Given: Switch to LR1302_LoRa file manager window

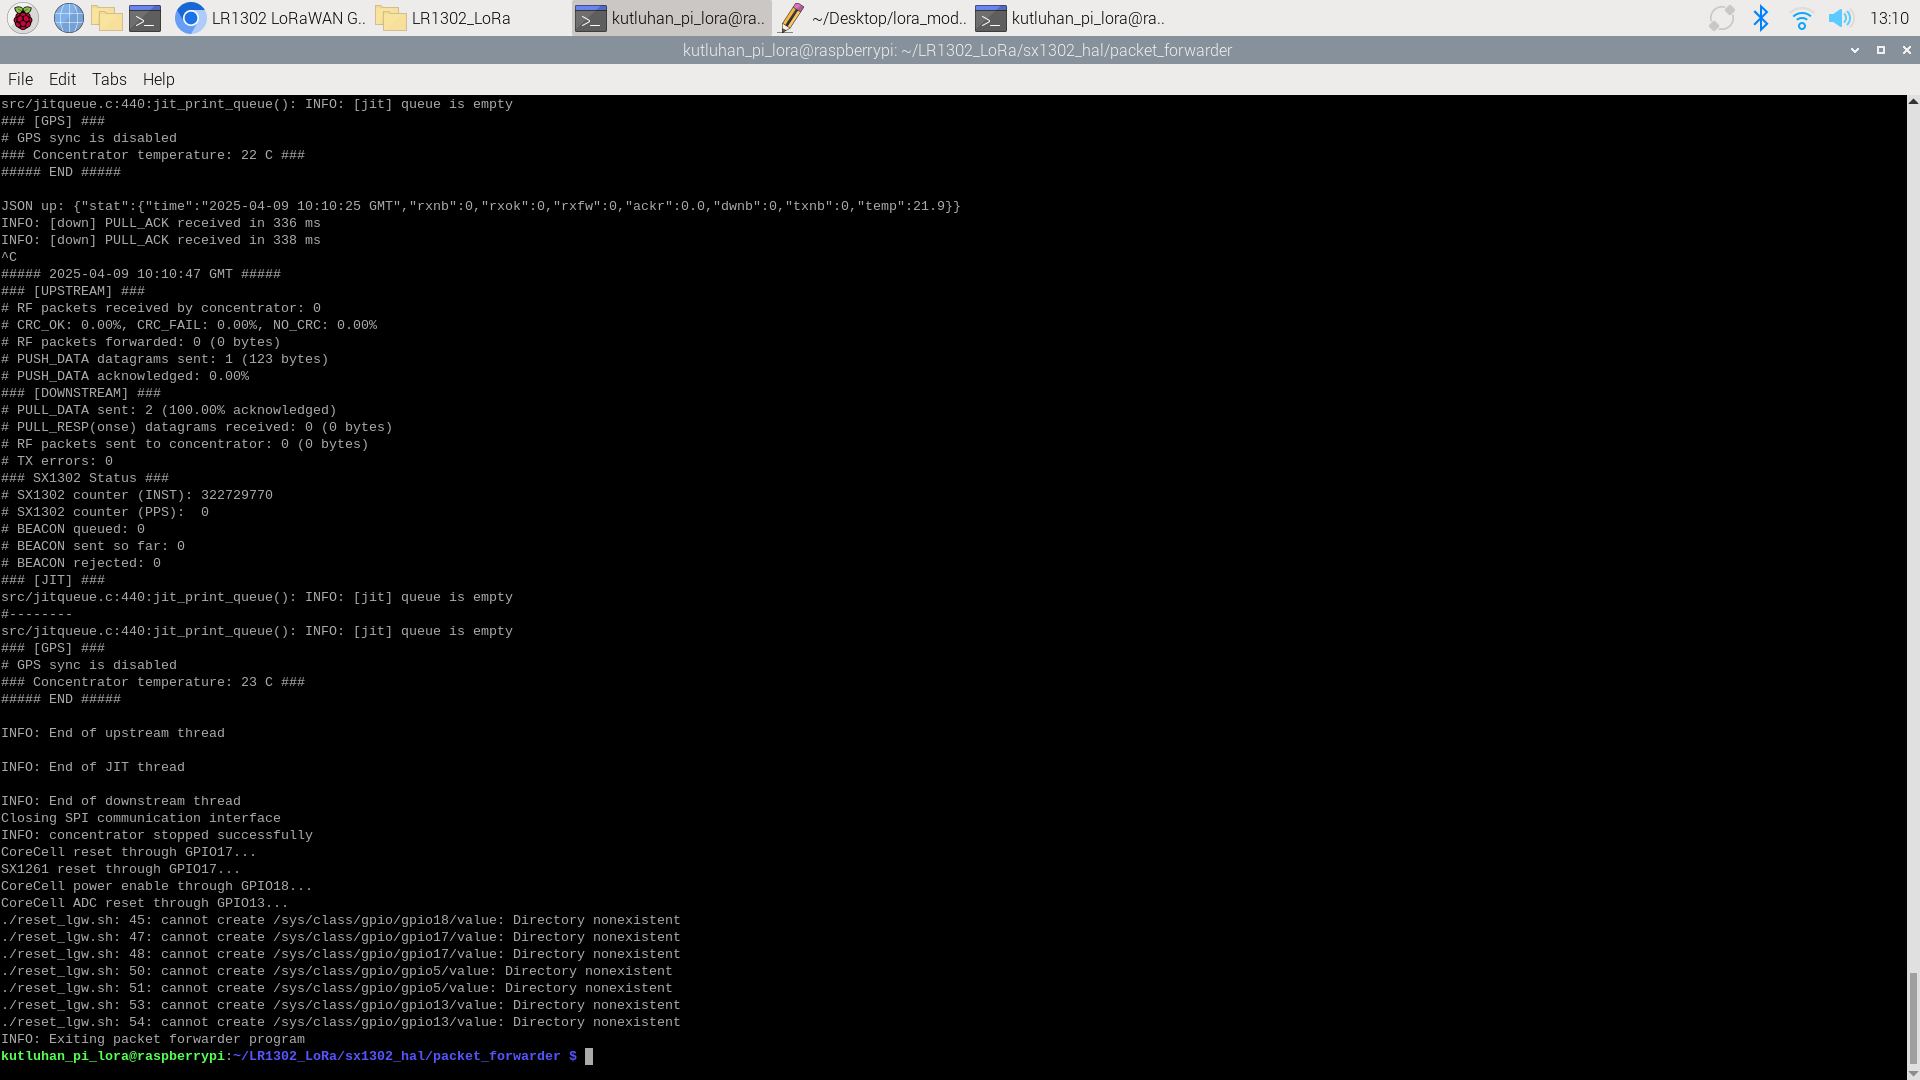Looking at the screenshot, I should 470,18.
